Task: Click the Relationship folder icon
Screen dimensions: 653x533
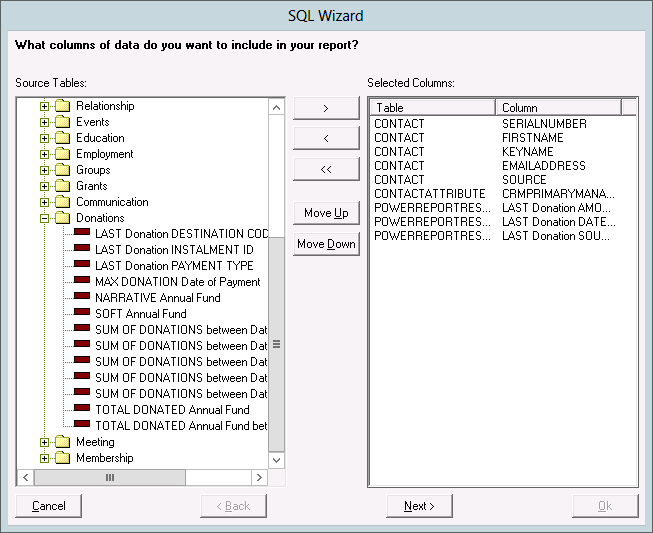Action: pyautogui.click(x=62, y=106)
